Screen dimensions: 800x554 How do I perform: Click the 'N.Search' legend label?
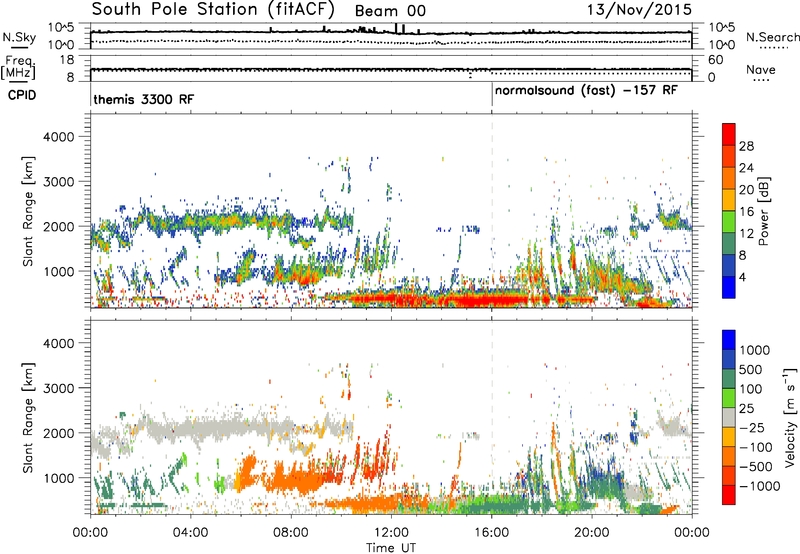pyautogui.click(x=773, y=37)
